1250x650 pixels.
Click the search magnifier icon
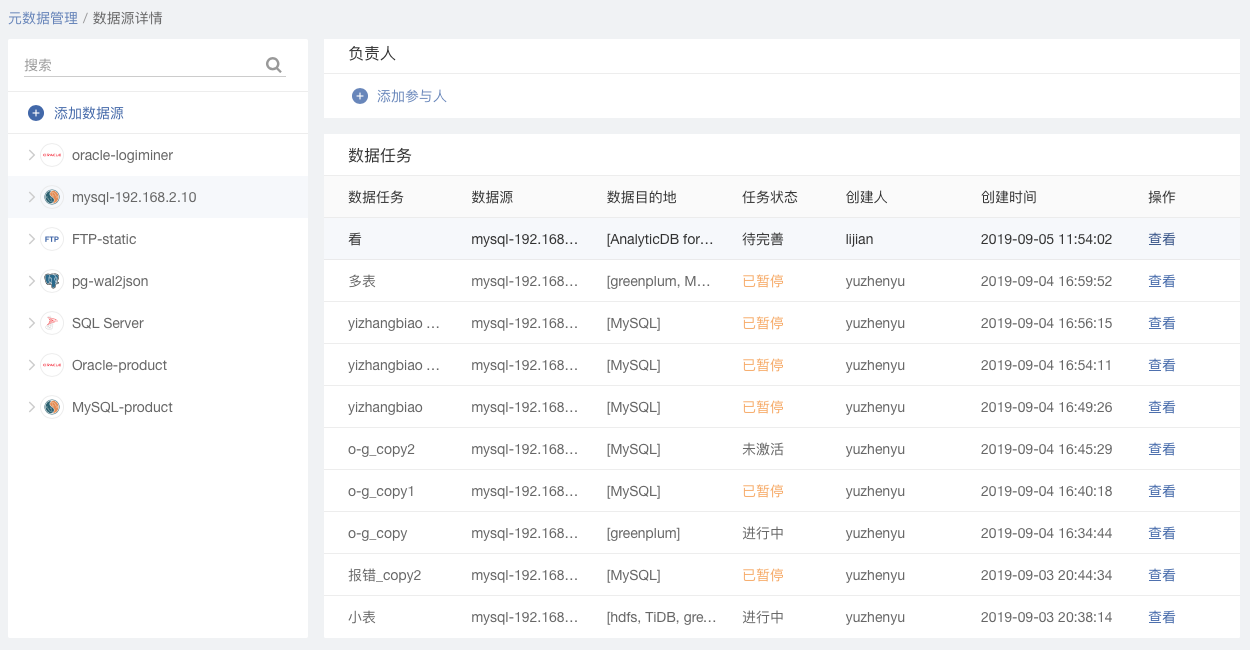[x=273, y=65]
